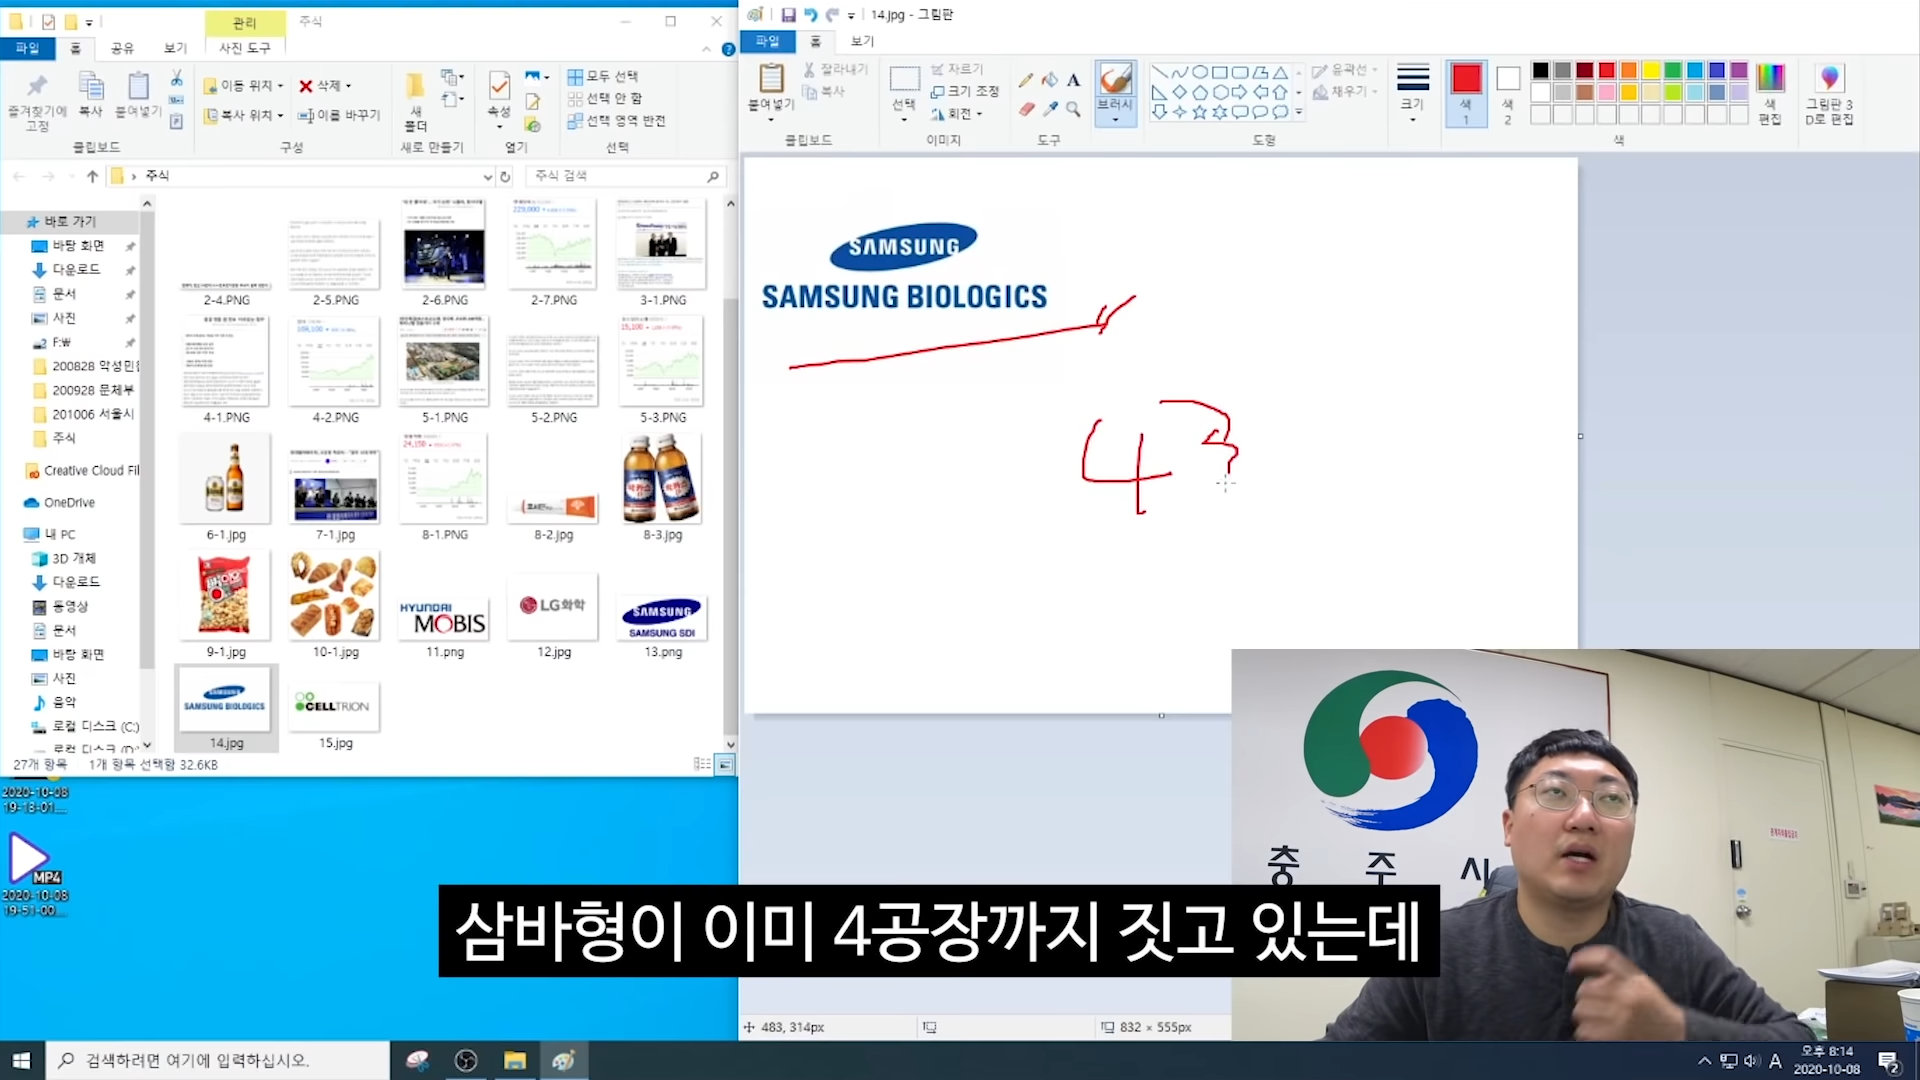Click the Windows Start button
This screenshot has width=1920, height=1080.
tap(22, 1061)
